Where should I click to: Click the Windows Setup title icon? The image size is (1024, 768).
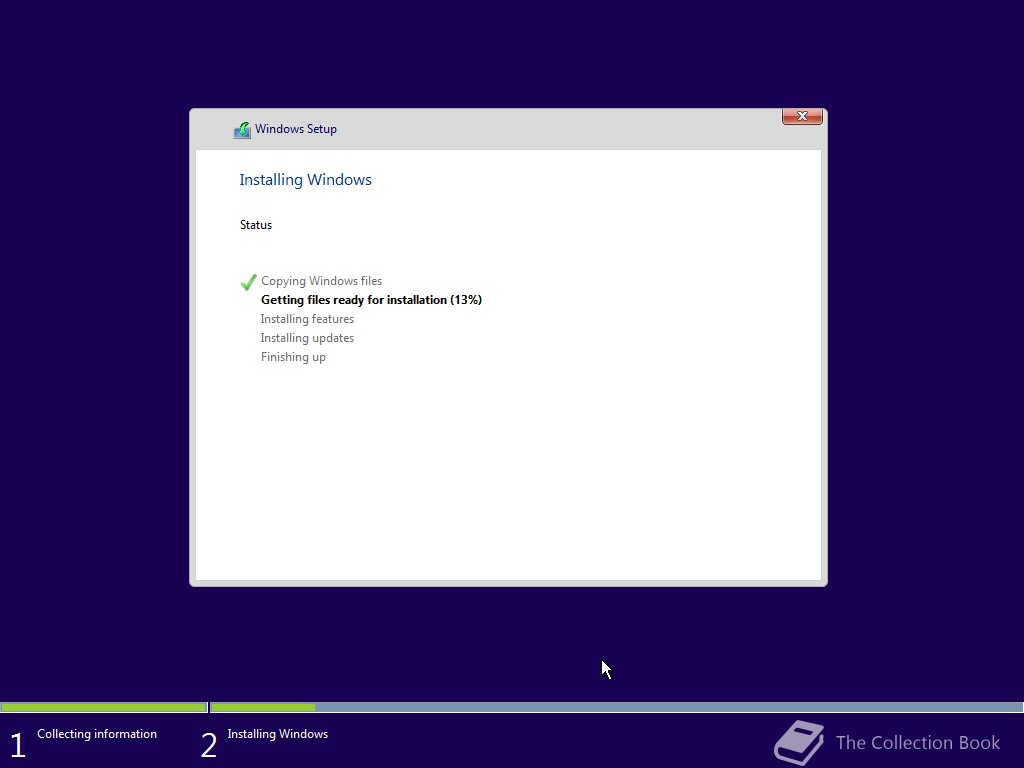(x=242, y=130)
